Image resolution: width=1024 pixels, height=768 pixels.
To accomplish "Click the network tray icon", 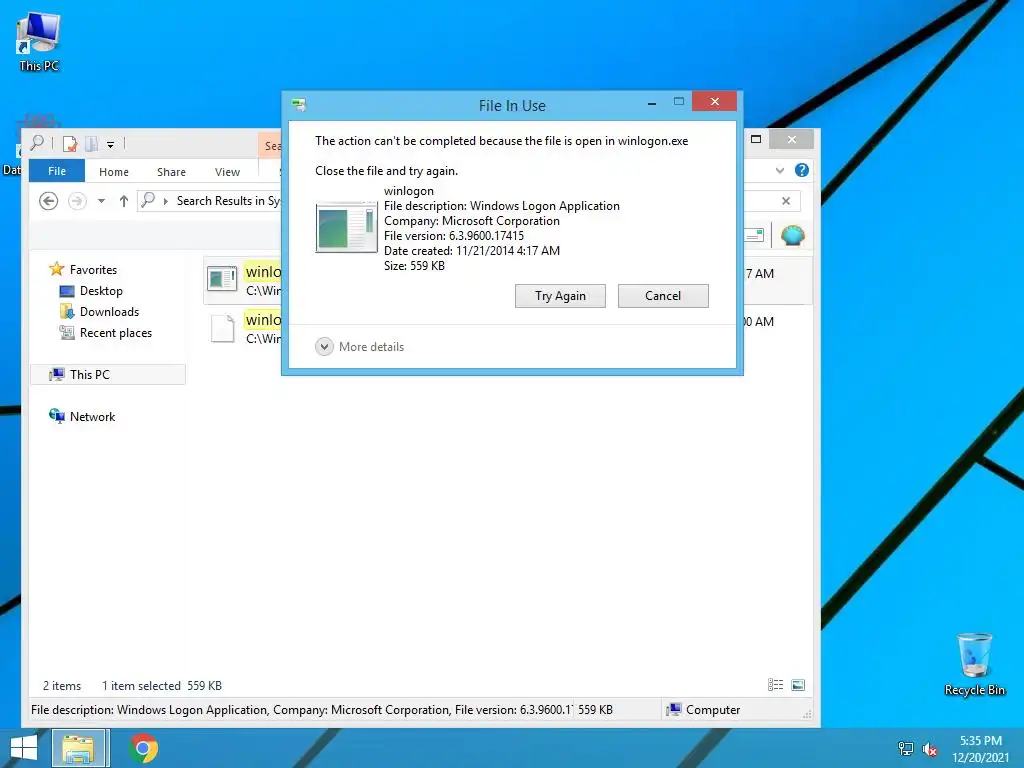I will 906,748.
